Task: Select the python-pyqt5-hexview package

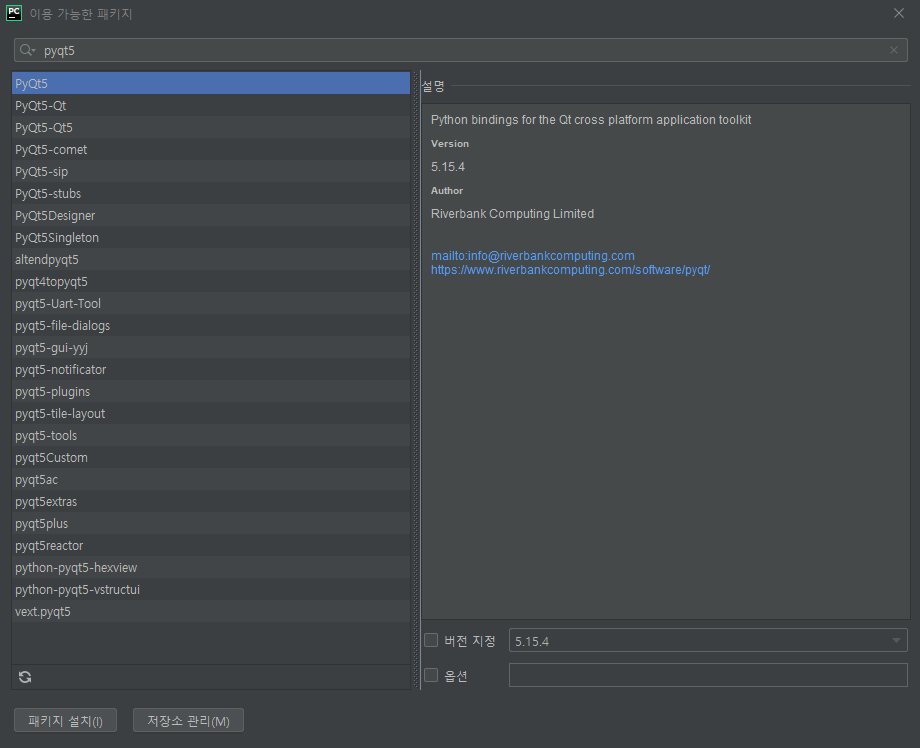Action: coord(211,567)
